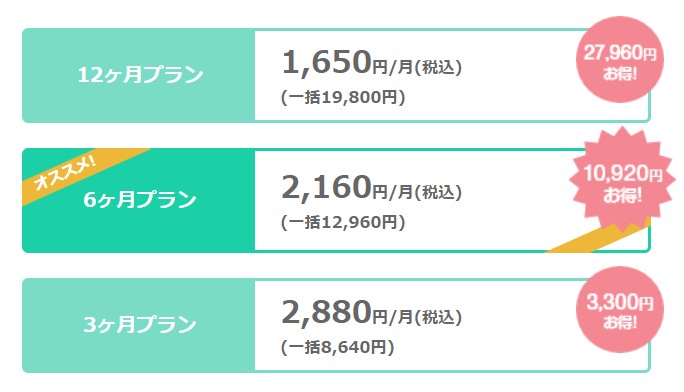Screen dimensions: 684x392
Task: Select the 3ヶ月プラン label
Action: click(140, 325)
